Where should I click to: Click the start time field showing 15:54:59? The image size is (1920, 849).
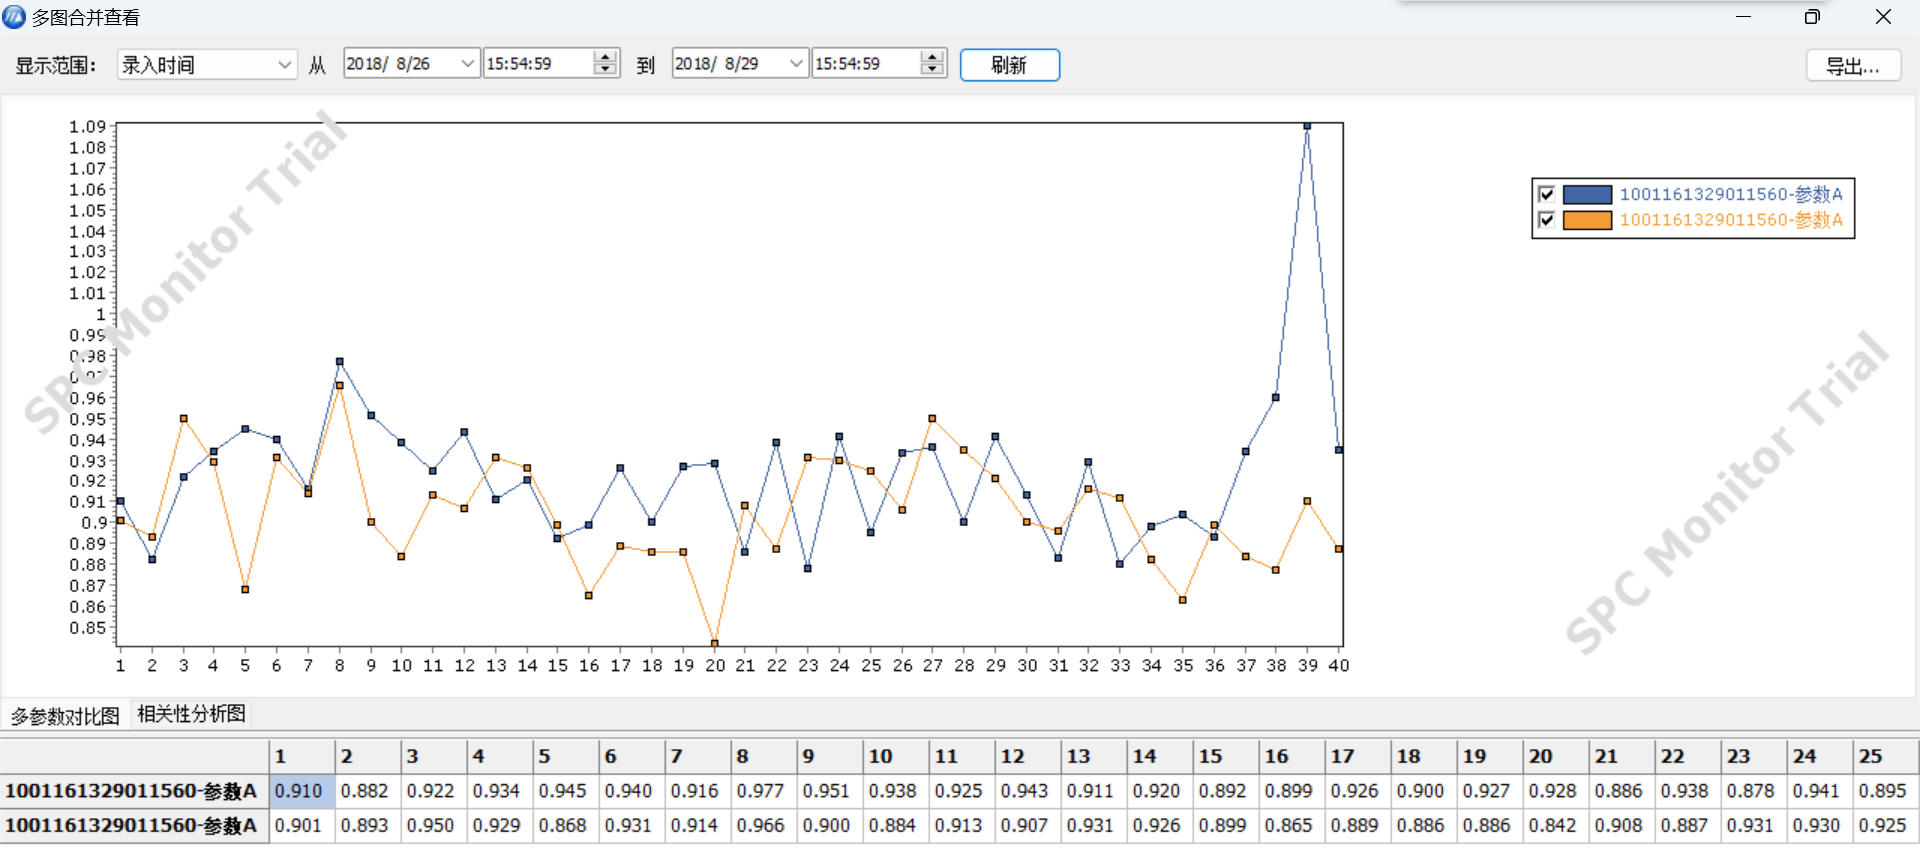[537, 64]
